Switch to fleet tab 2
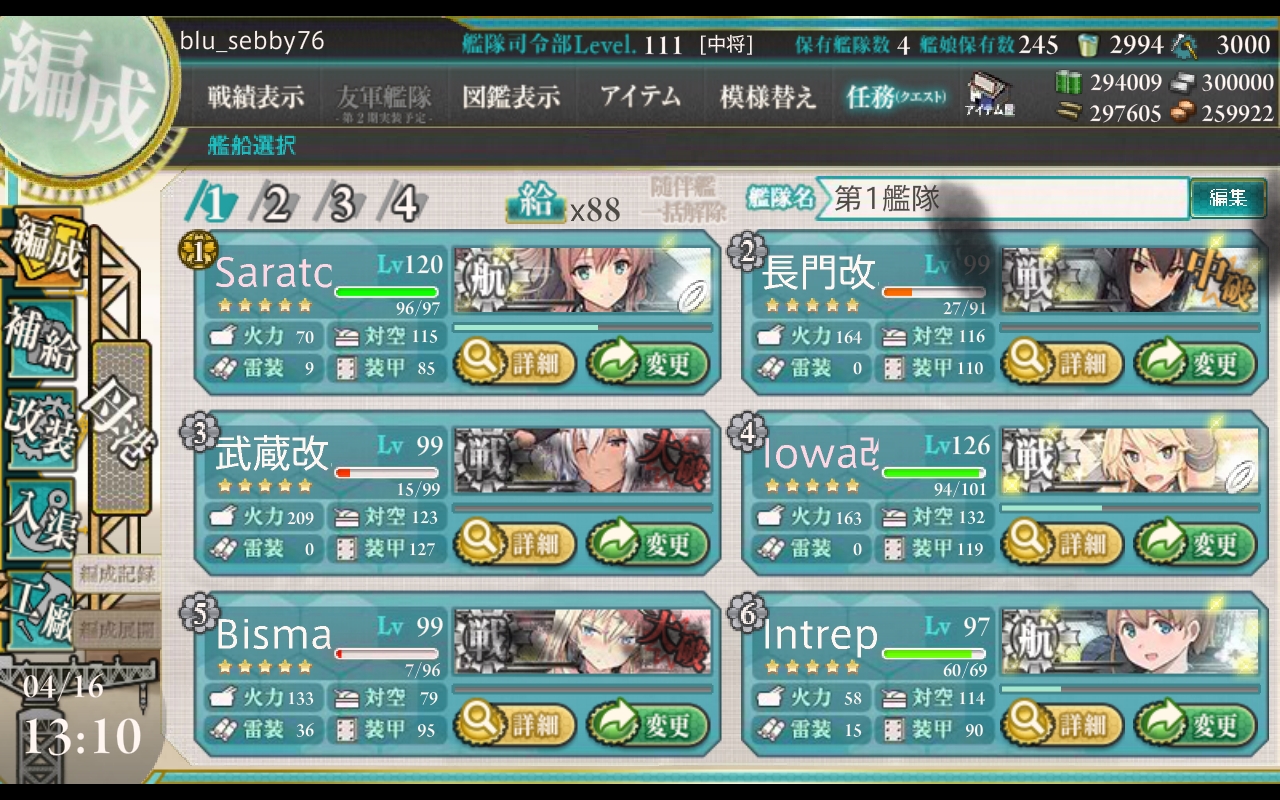 (x=275, y=204)
